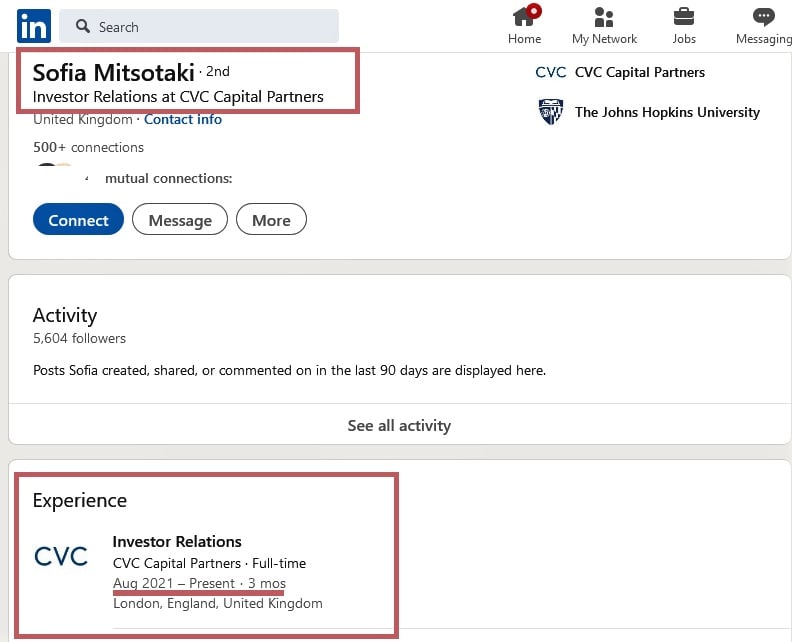Select the Investor Relations job title
The image size is (792, 642).
coord(177,541)
